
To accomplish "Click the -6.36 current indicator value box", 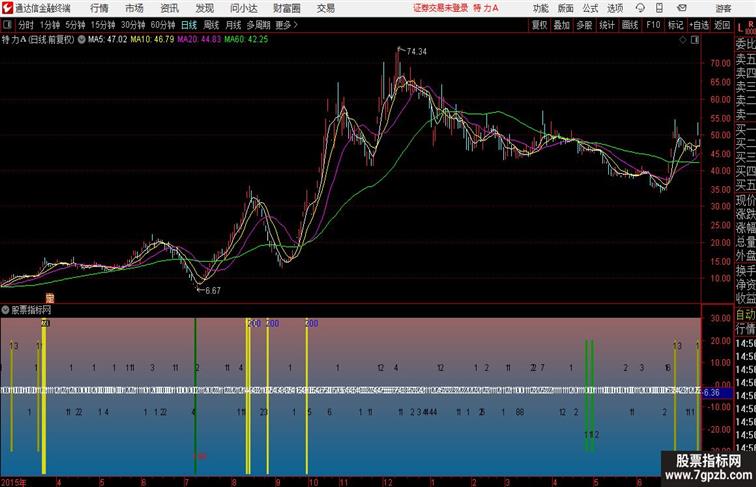I will (x=717, y=393).
